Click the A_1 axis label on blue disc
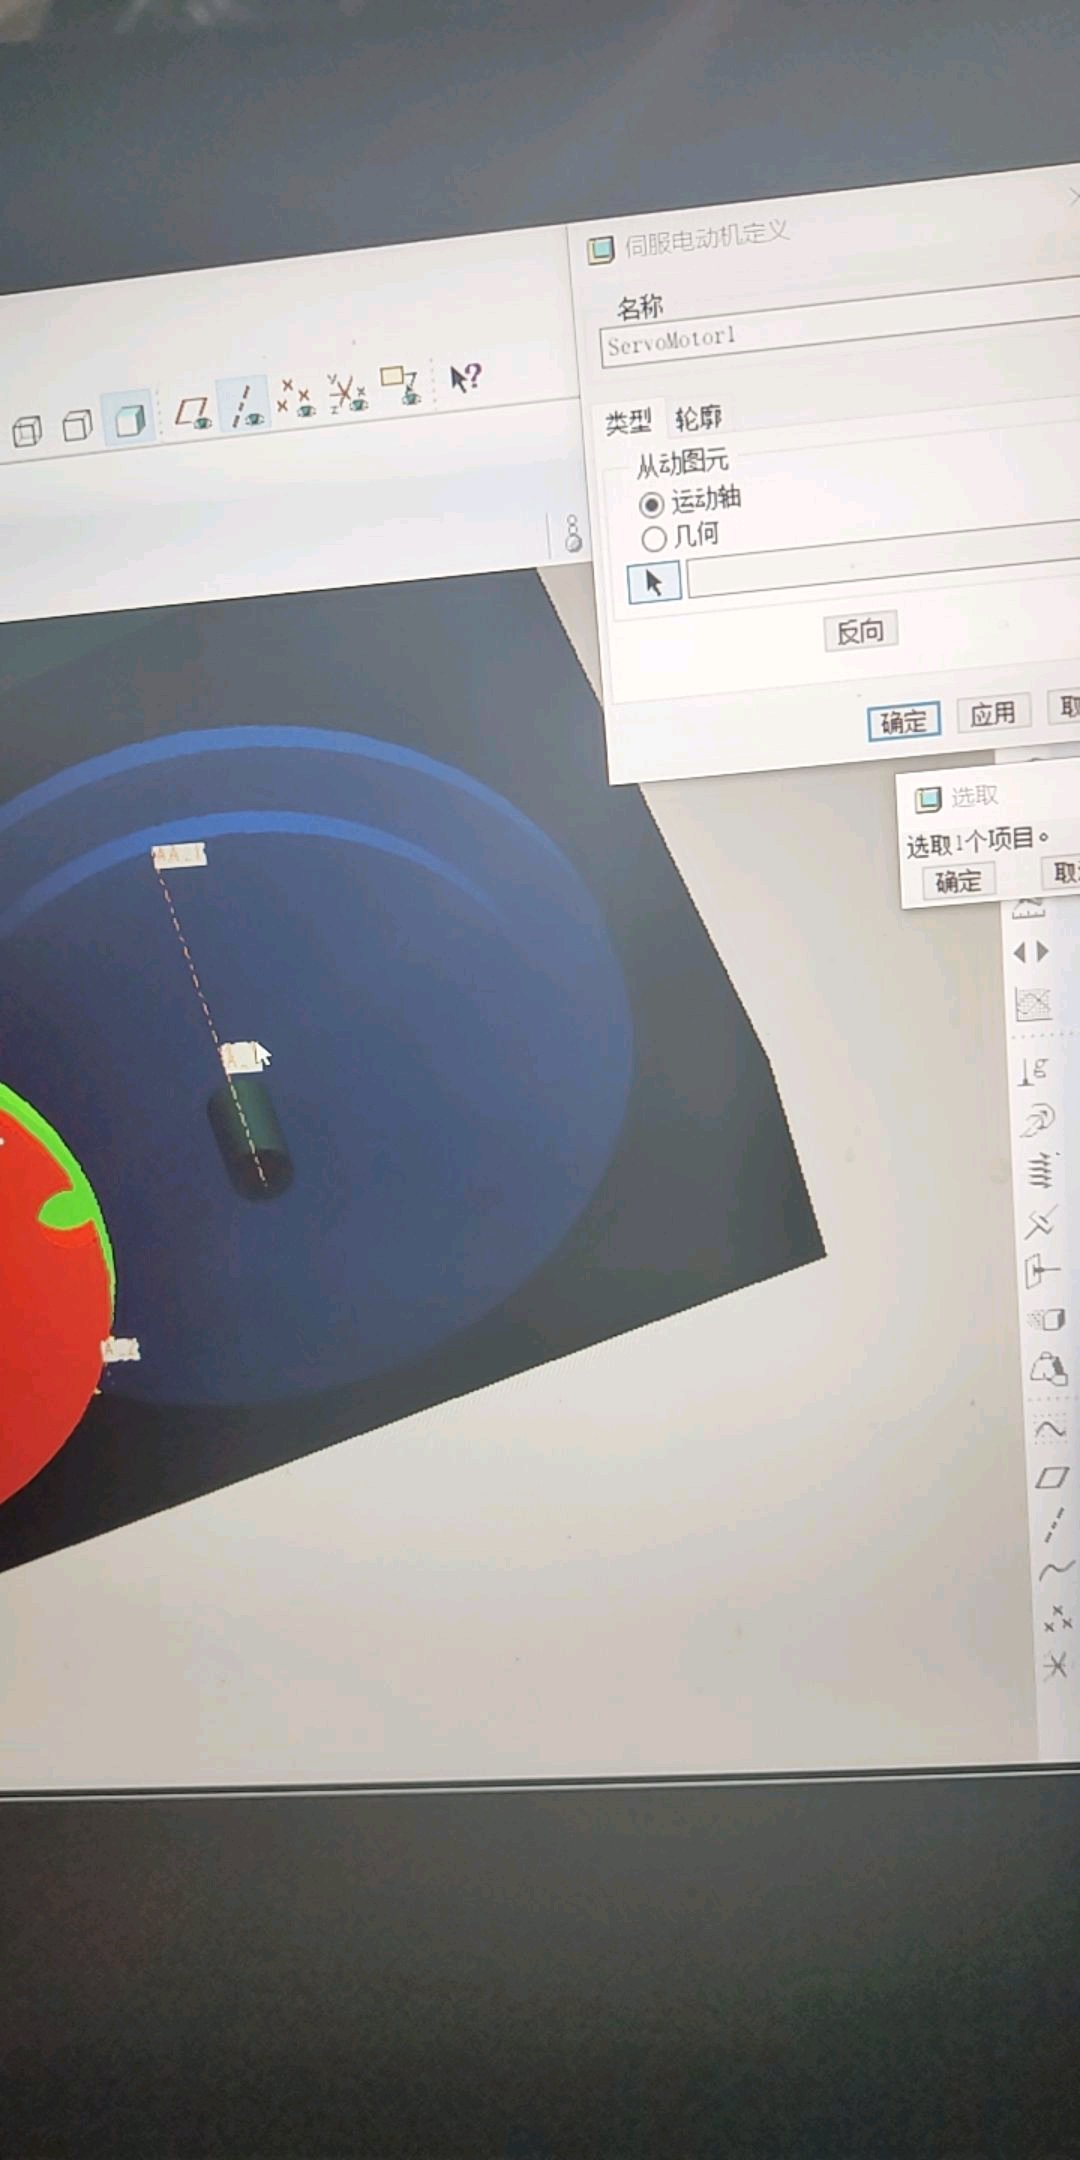The image size is (1080, 2160). (179, 856)
